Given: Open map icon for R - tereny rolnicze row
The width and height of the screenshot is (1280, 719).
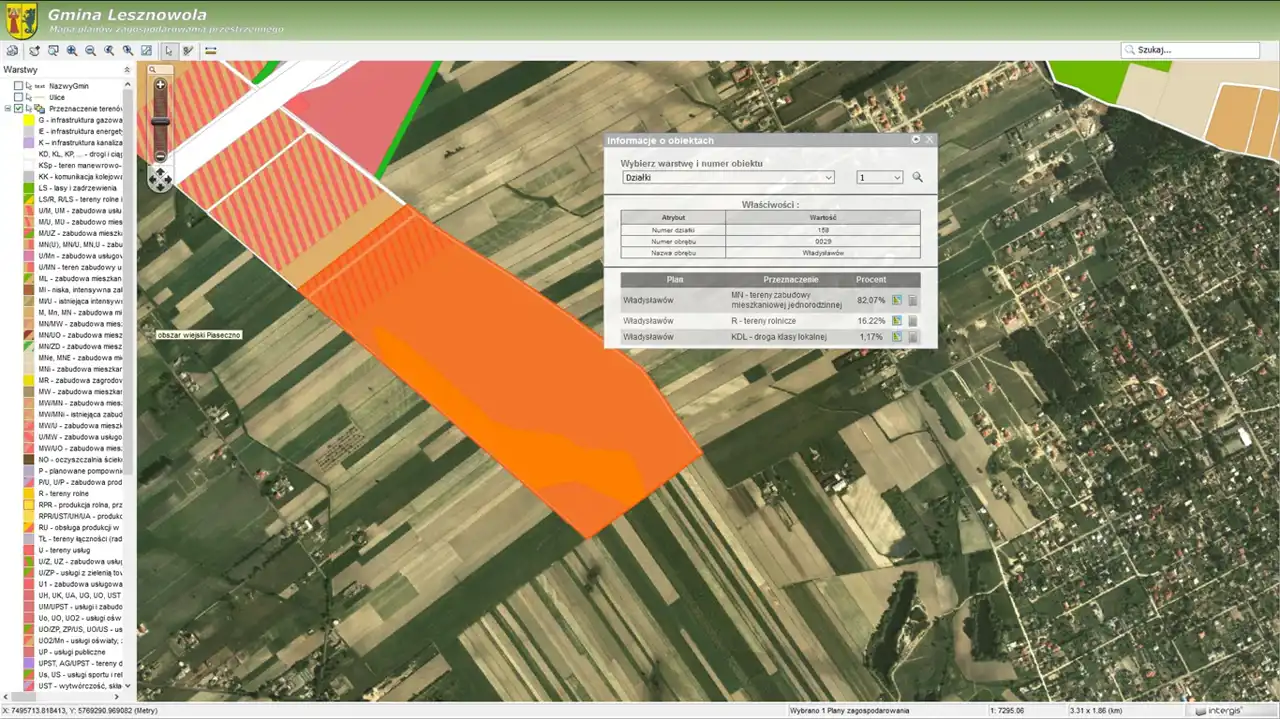Looking at the screenshot, I should (x=897, y=321).
